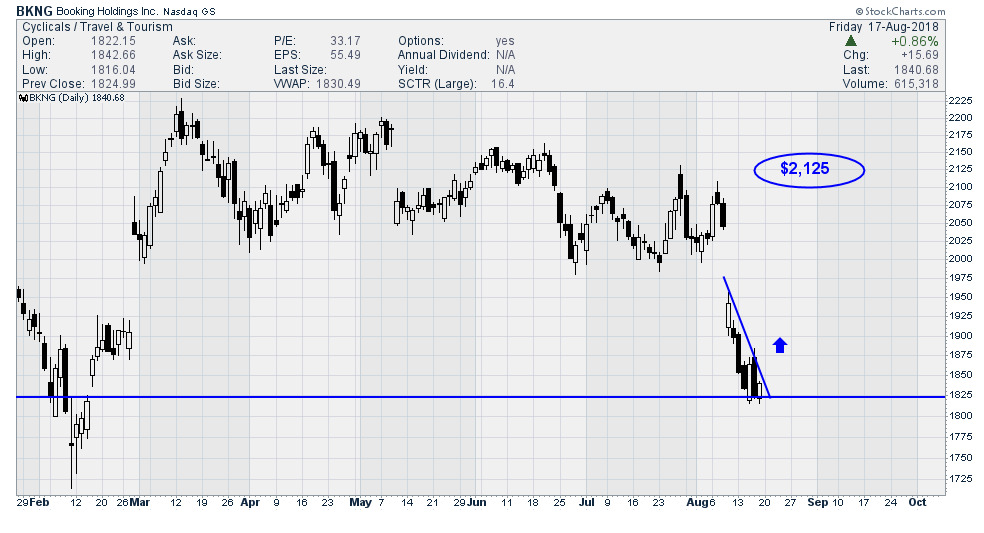The width and height of the screenshot is (984, 533).
Task: Click the 1900 price axis label
Action: pyautogui.click(x=960, y=336)
